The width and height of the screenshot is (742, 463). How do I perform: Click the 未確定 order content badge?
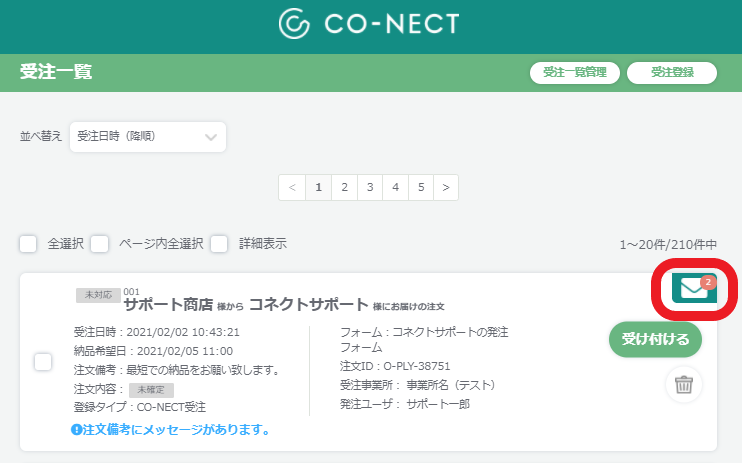point(151,390)
